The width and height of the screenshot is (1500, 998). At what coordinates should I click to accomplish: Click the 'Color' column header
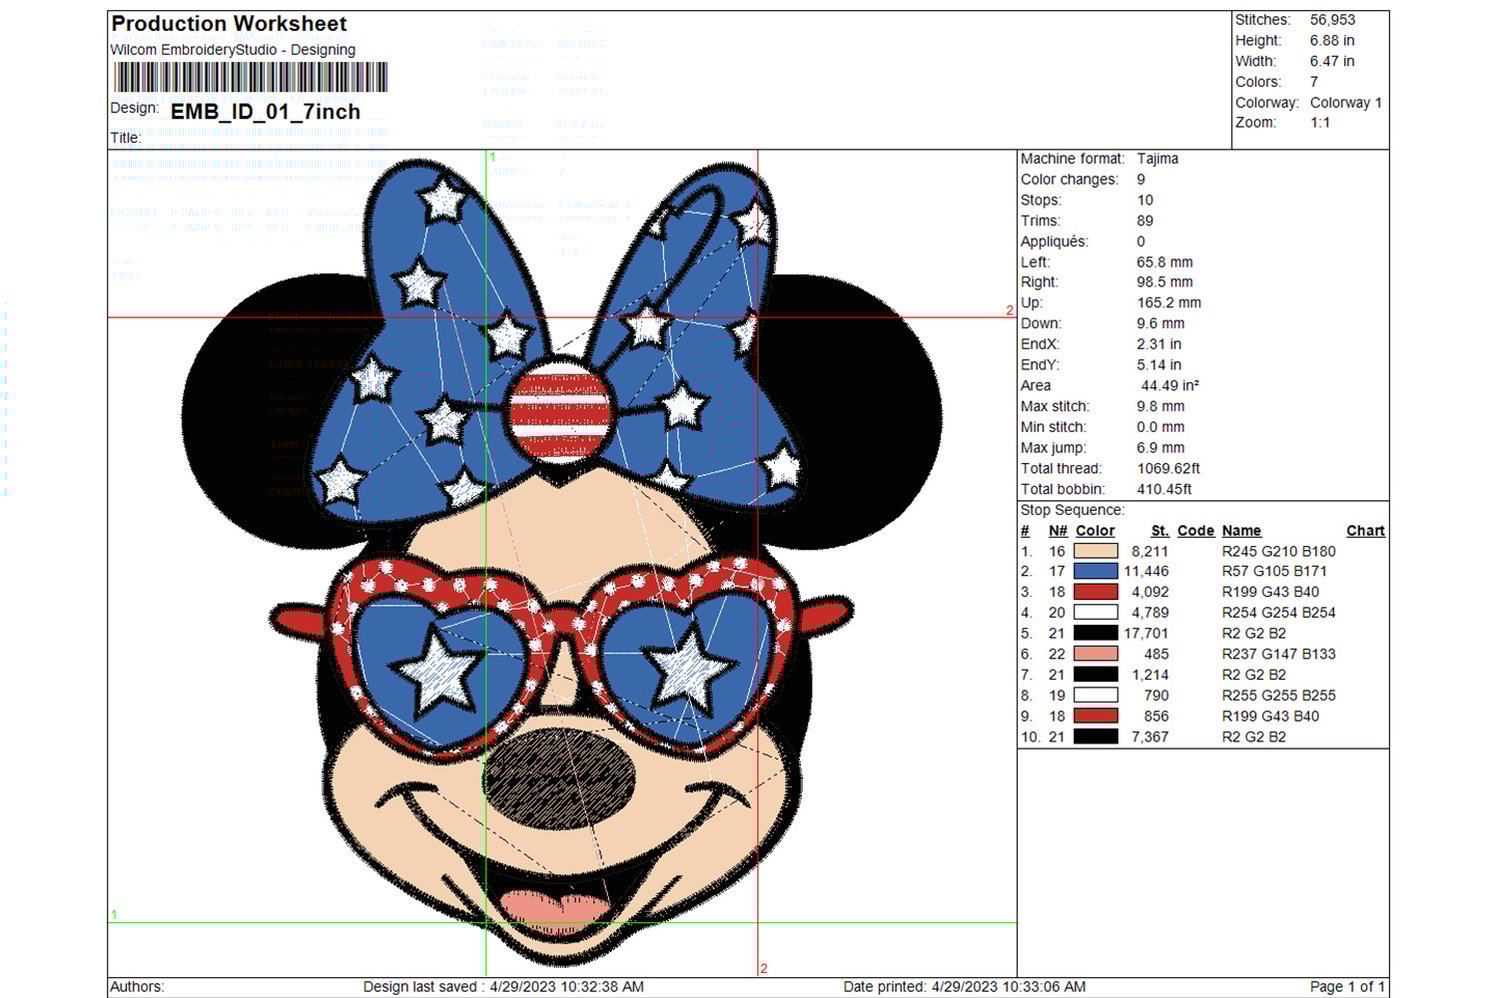point(1095,531)
